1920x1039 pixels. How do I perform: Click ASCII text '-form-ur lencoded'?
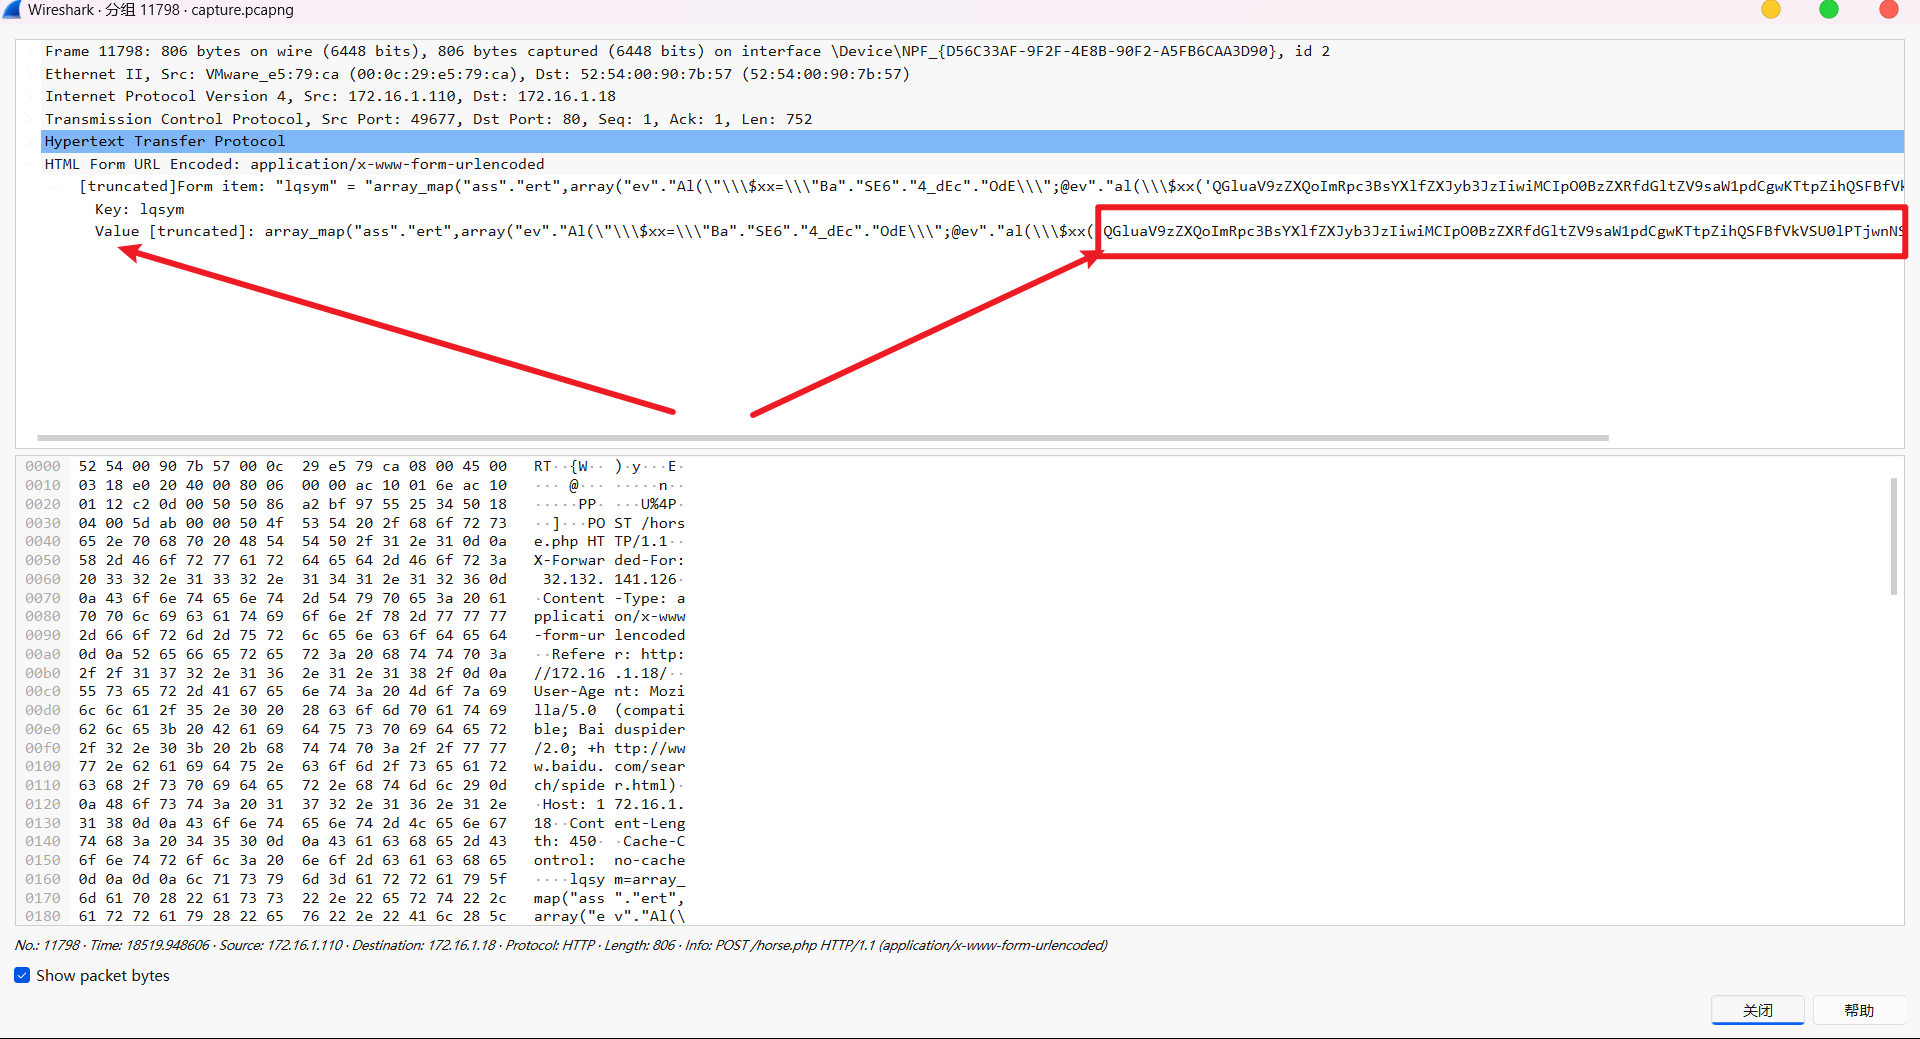609,635
